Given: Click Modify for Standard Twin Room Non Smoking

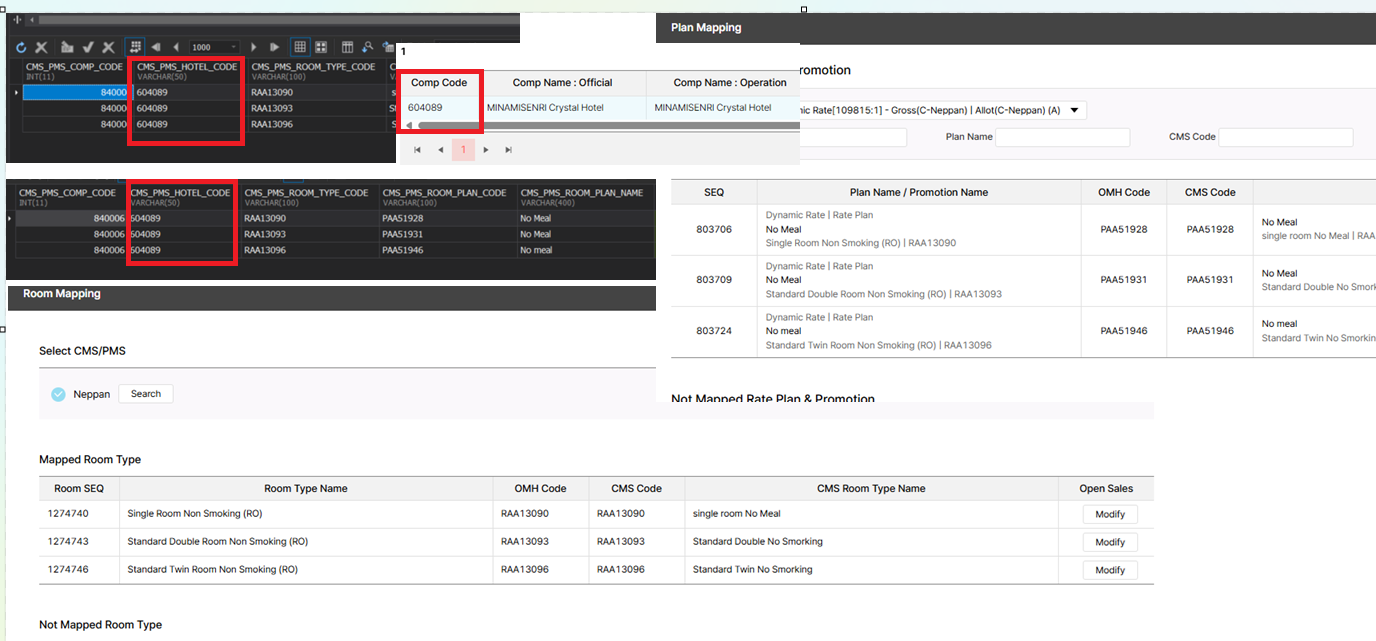Looking at the screenshot, I should point(1109,570).
